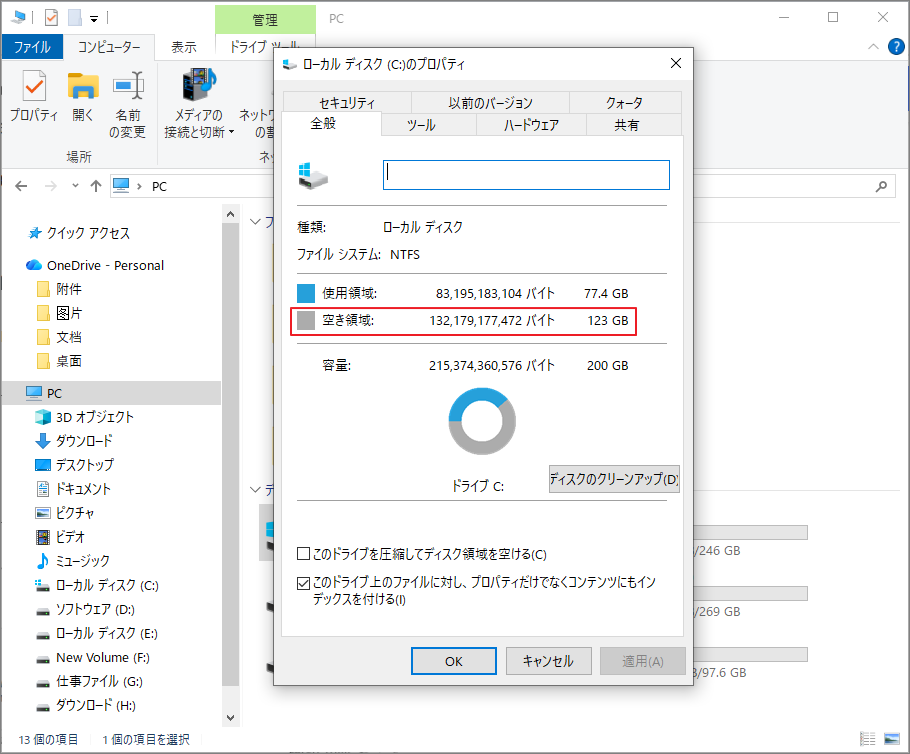The image size is (910, 754).
Task: Open the quick access toolbar customize dropdown
Action: 94,19
